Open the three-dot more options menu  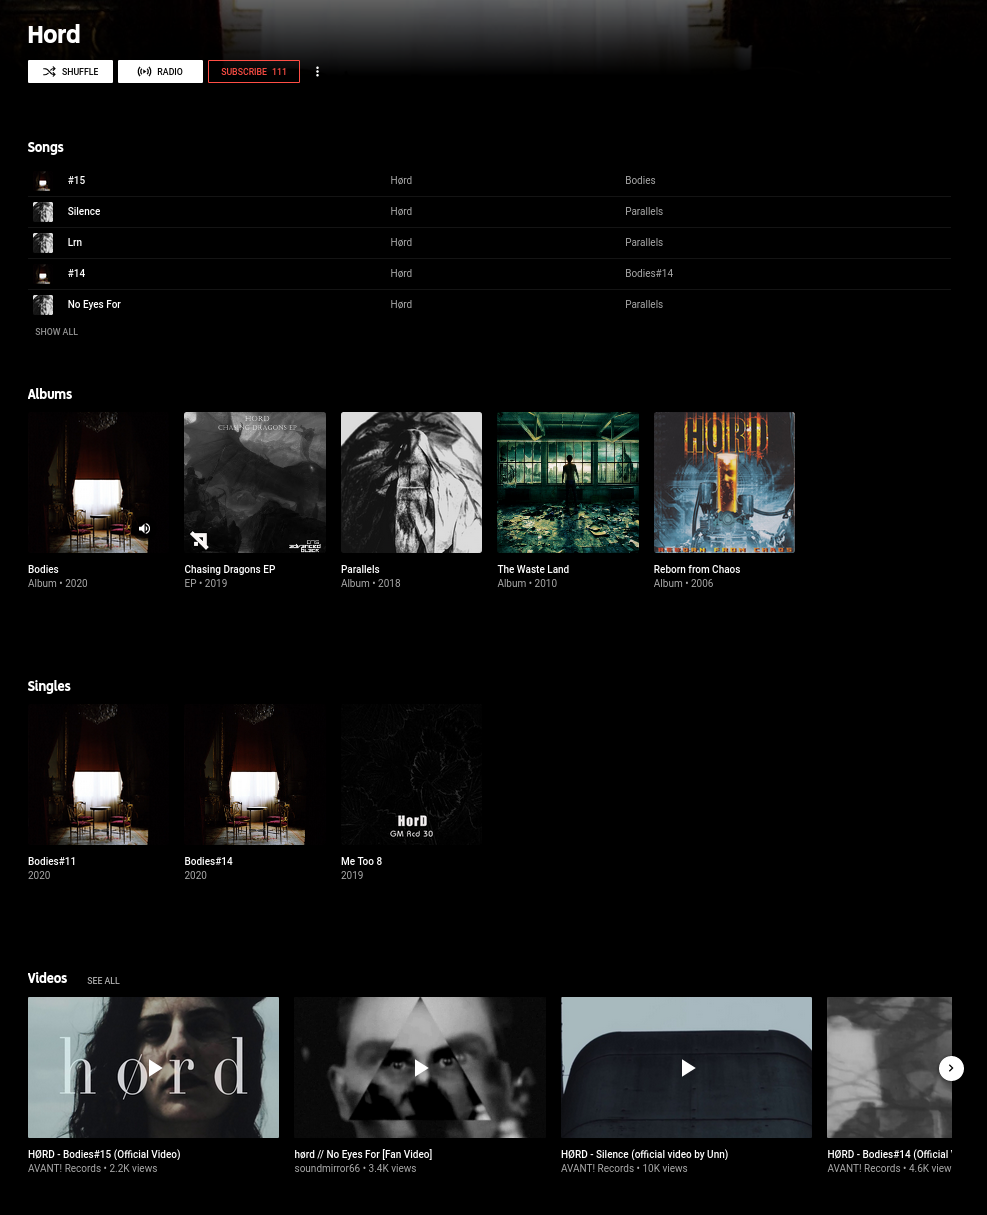pyautogui.click(x=318, y=72)
